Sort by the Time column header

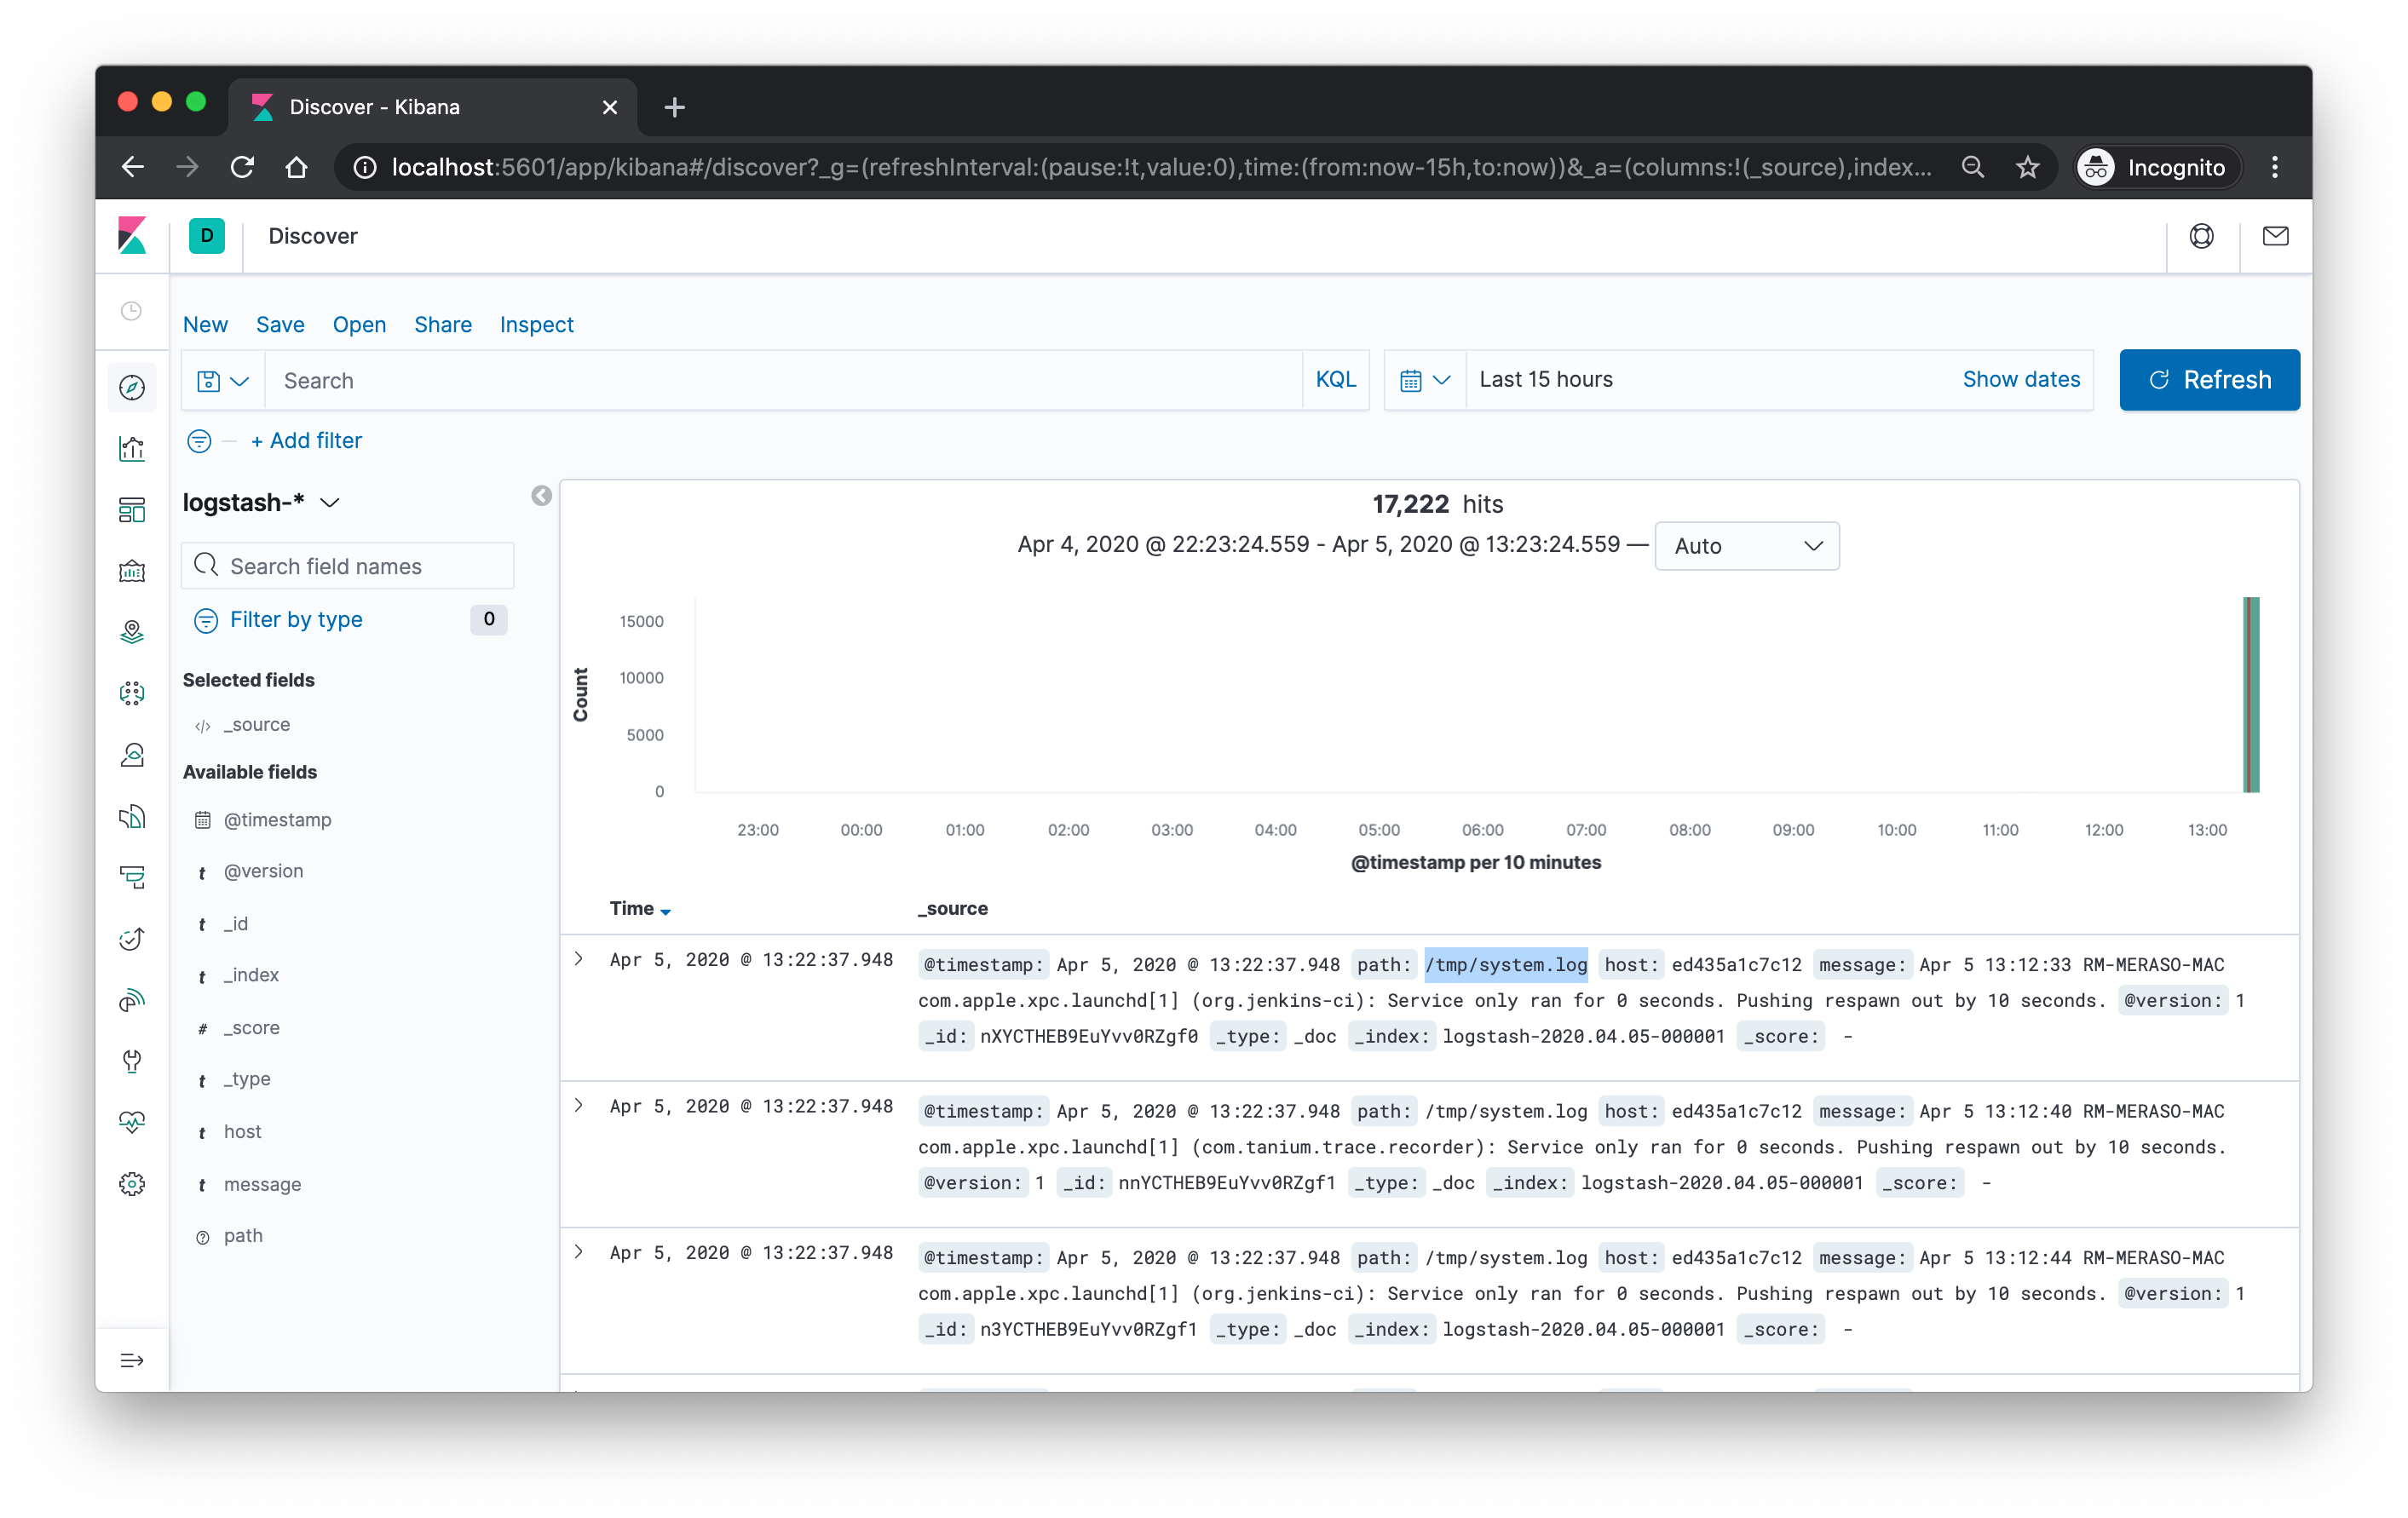[640, 908]
